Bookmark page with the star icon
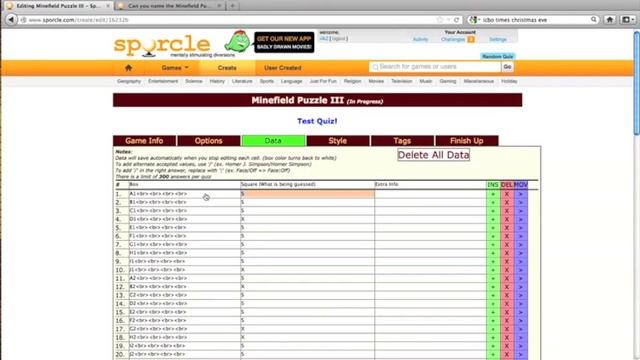Image resolution: width=640 pixels, height=360 pixels. pyautogui.click(x=440, y=20)
